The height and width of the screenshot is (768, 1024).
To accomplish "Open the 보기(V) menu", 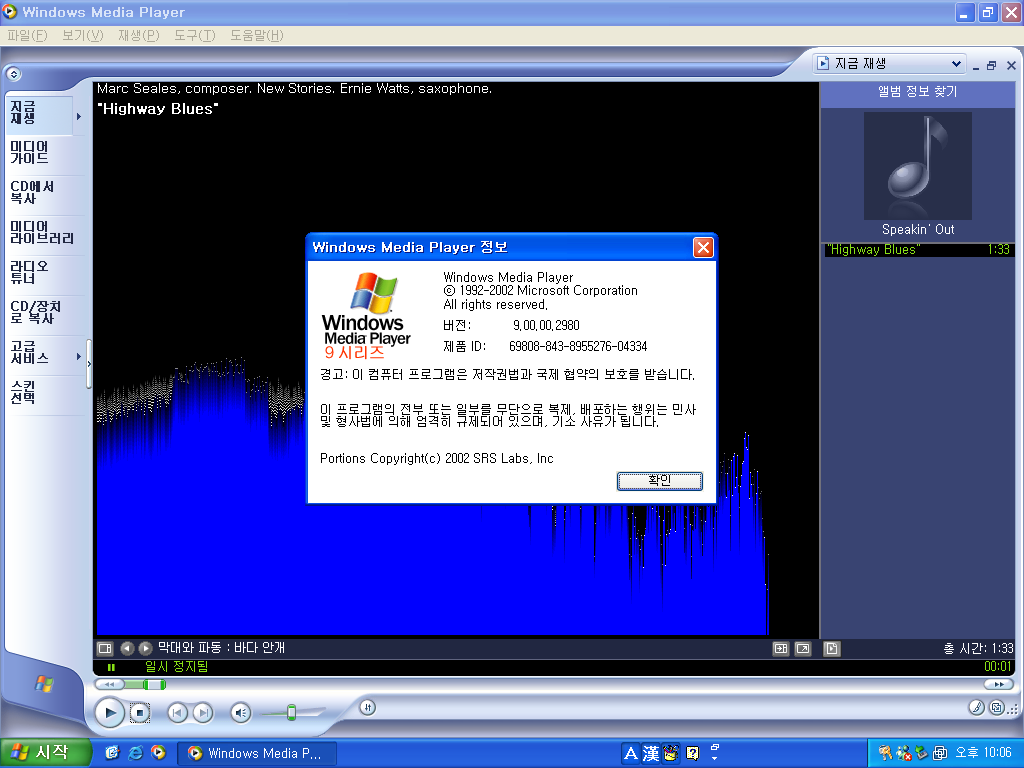I will 83,35.
